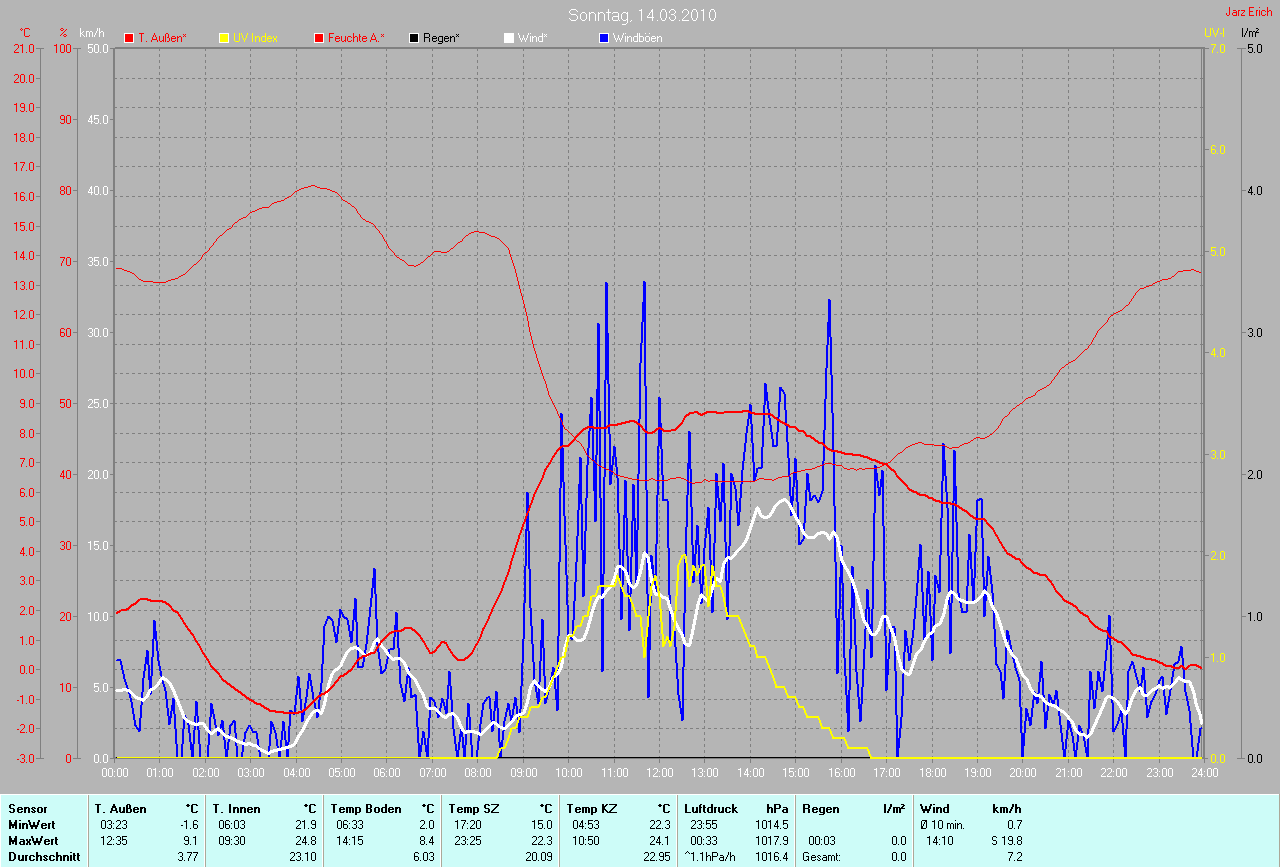Viewport: 1280px width, 867px height.
Task: Click the Temp Boden column header
Action: 365,808
